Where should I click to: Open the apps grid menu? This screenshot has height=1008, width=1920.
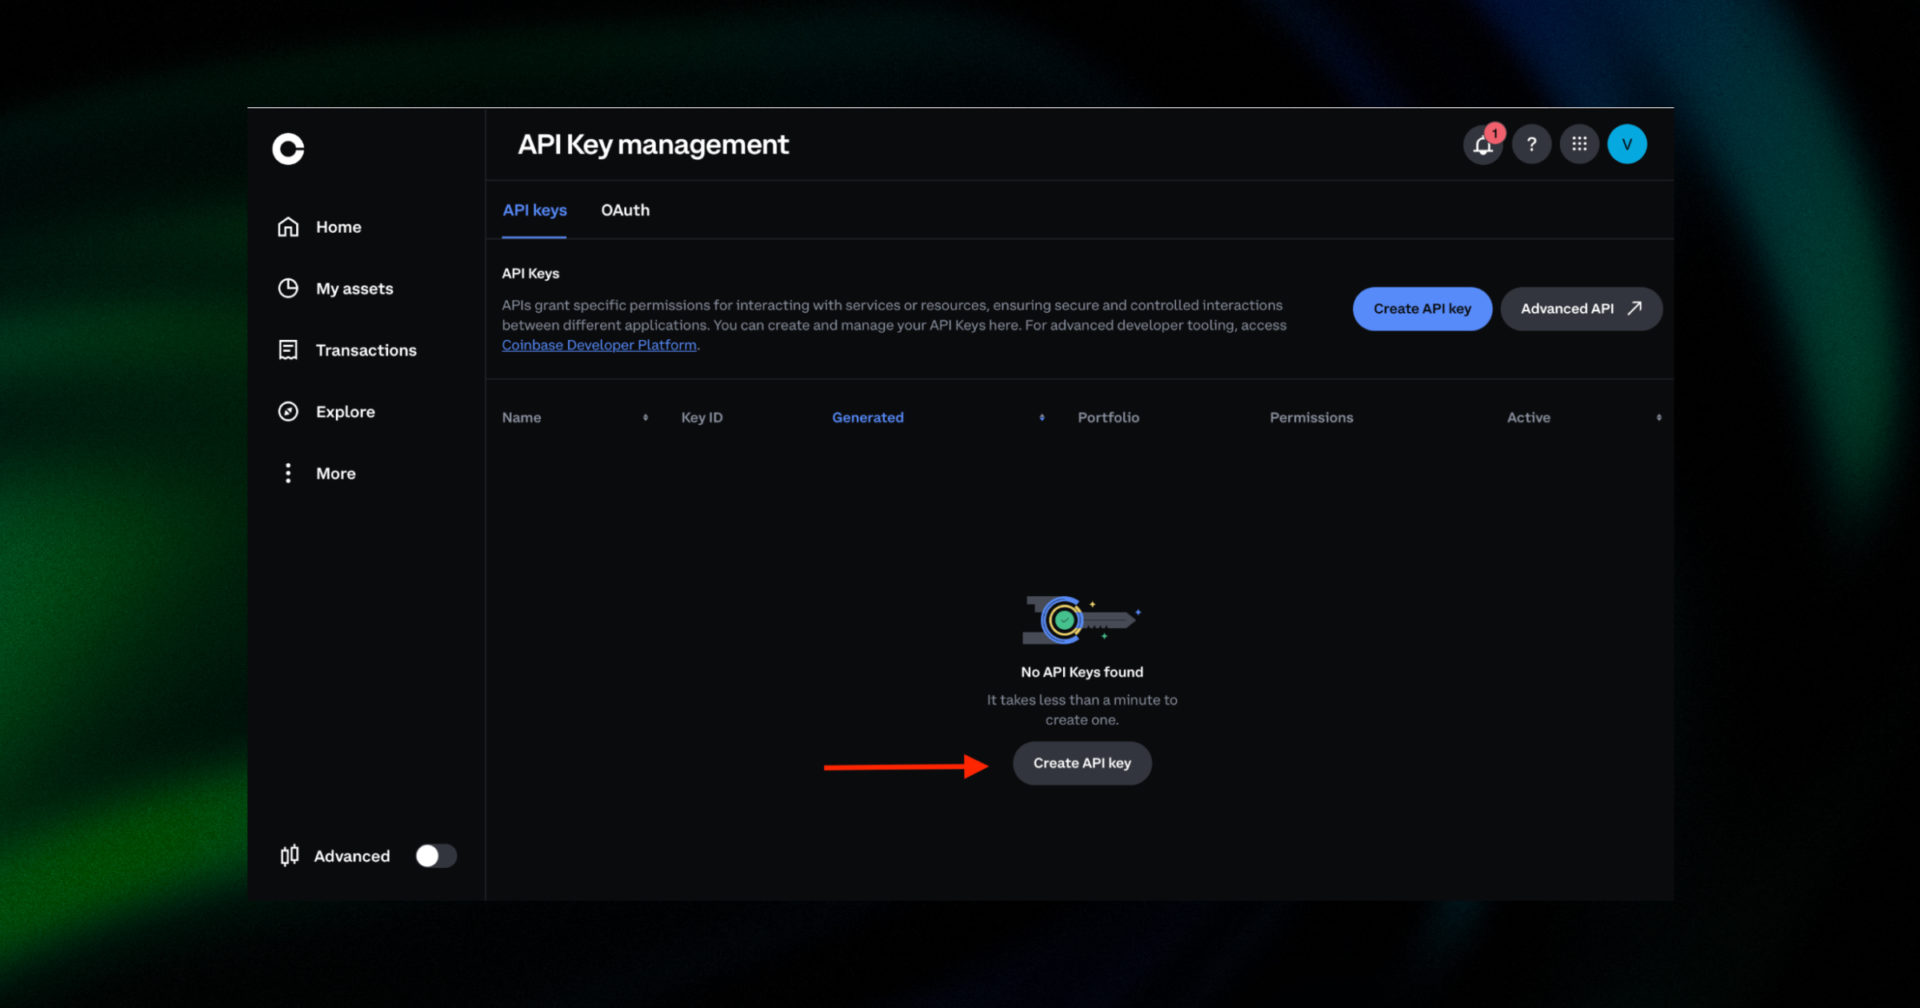[x=1579, y=144]
